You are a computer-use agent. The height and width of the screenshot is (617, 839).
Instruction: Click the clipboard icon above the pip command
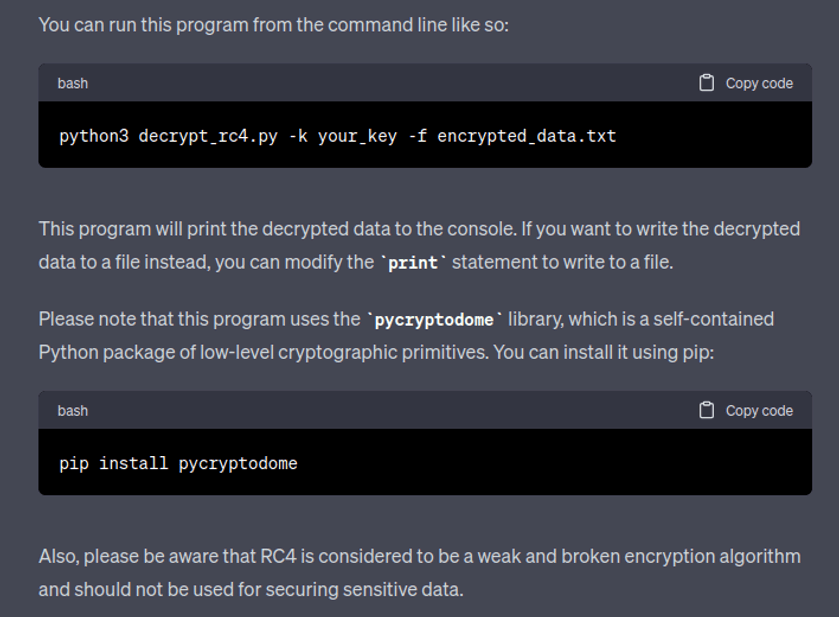706,410
